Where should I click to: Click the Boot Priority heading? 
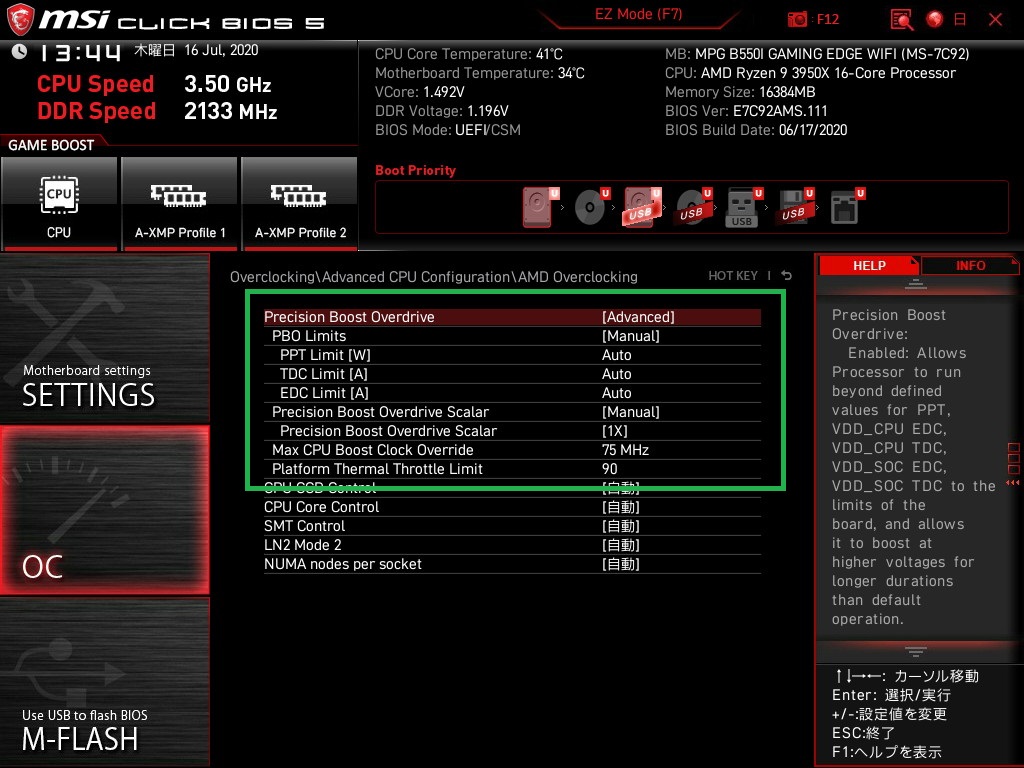pyautogui.click(x=415, y=170)
